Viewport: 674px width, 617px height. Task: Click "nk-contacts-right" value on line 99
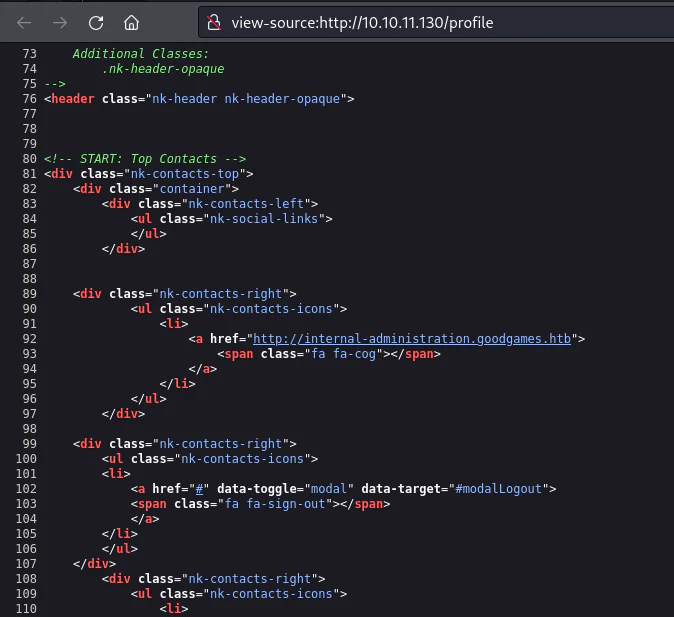pos(221,444)
